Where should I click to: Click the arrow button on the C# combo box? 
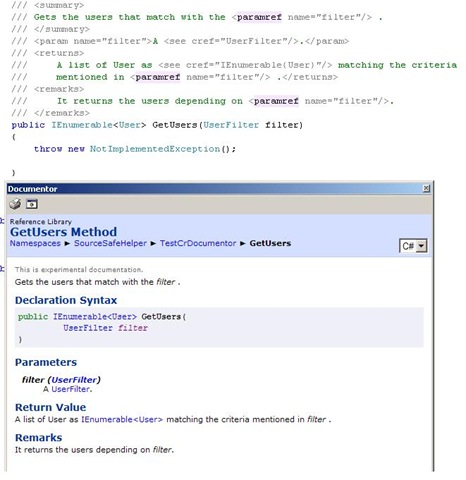coord(421,246)
